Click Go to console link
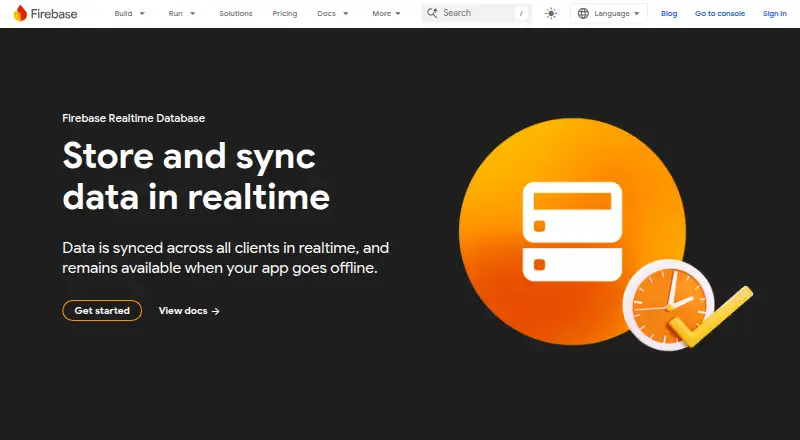800x440 pixels. pyautogui.click(x=720, y=14)
